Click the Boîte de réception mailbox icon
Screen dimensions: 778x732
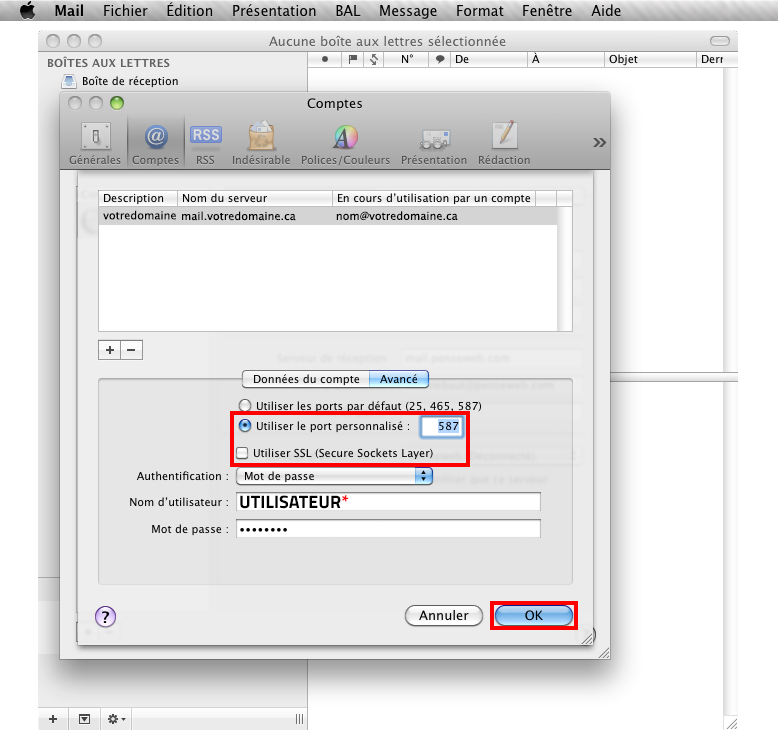click(x=69, y=81)
